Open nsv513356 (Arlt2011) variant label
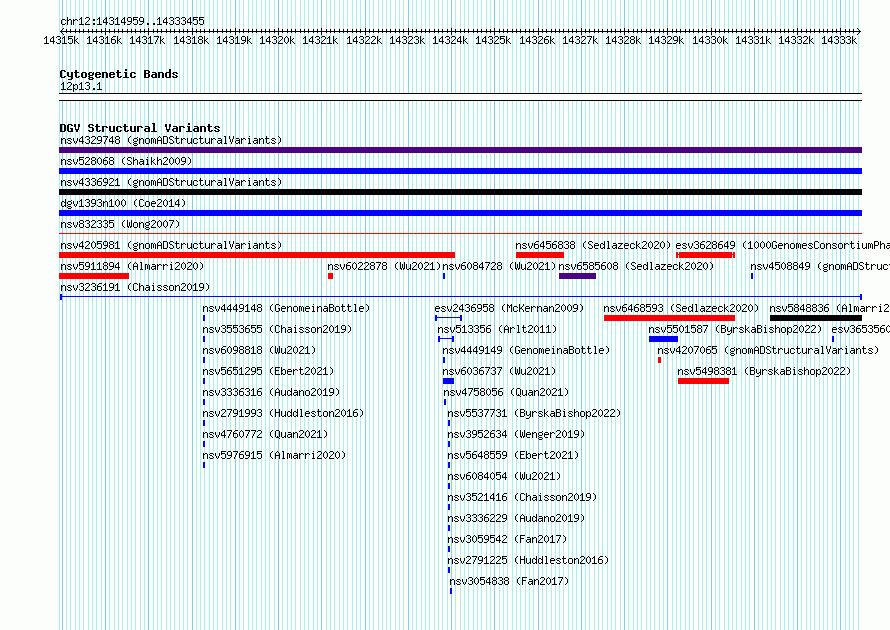 pos(497,329)
